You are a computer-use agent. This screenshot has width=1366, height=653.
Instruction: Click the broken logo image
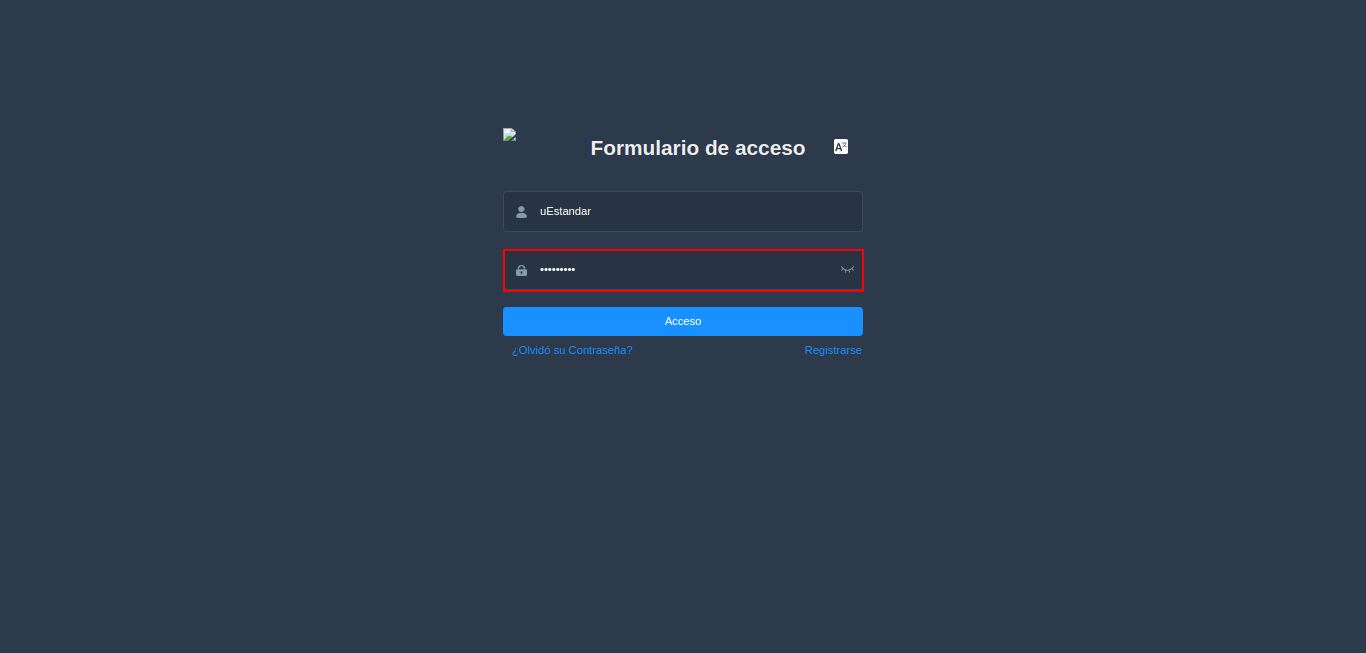coord(509,134)
